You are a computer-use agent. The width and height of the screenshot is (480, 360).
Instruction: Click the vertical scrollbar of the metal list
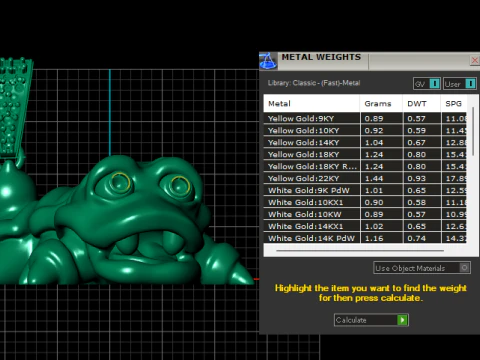[473, 131]
